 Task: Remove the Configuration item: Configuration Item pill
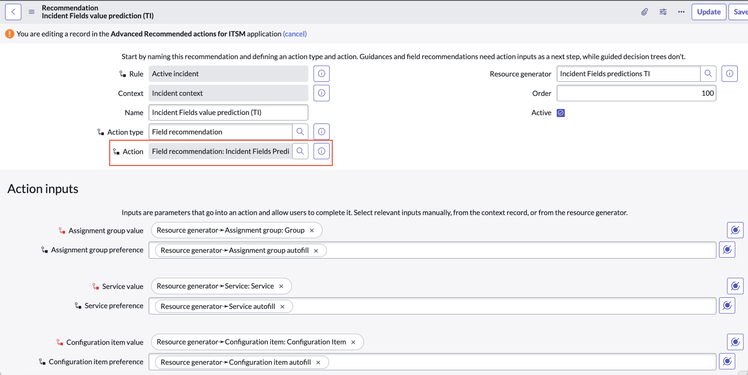tap(353, 342)
